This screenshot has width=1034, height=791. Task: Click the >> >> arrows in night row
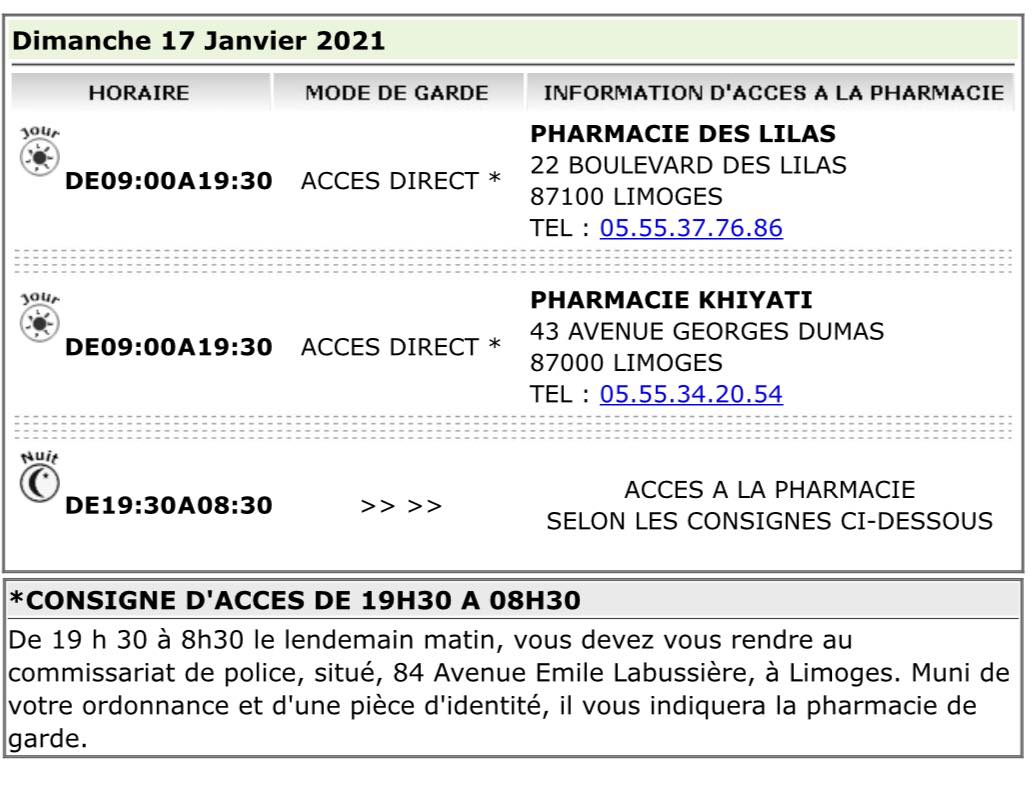click(401, 506)
